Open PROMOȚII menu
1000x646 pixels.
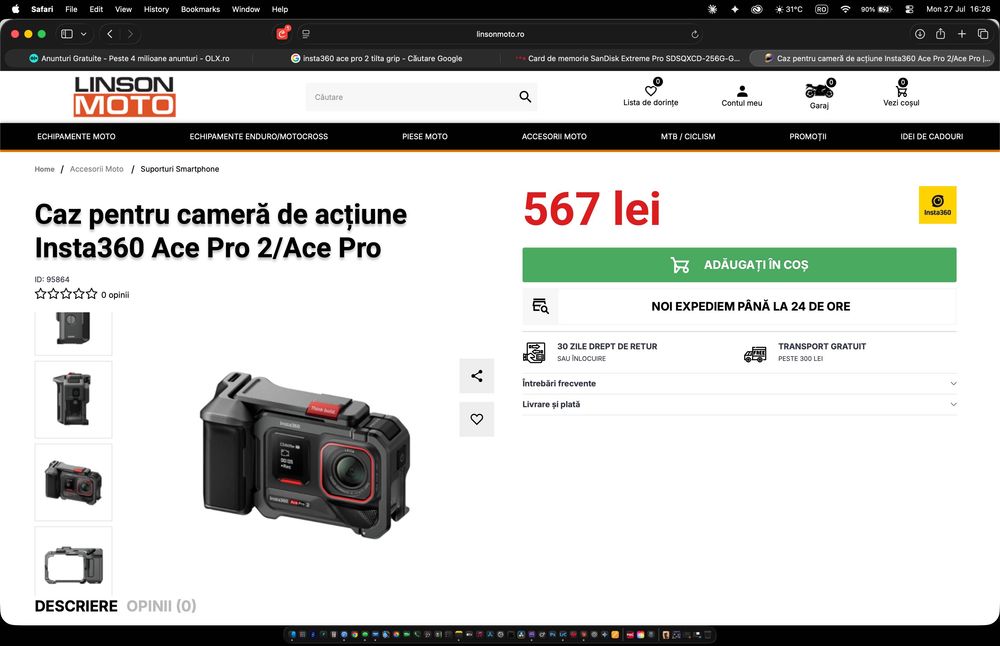point(807,136)
